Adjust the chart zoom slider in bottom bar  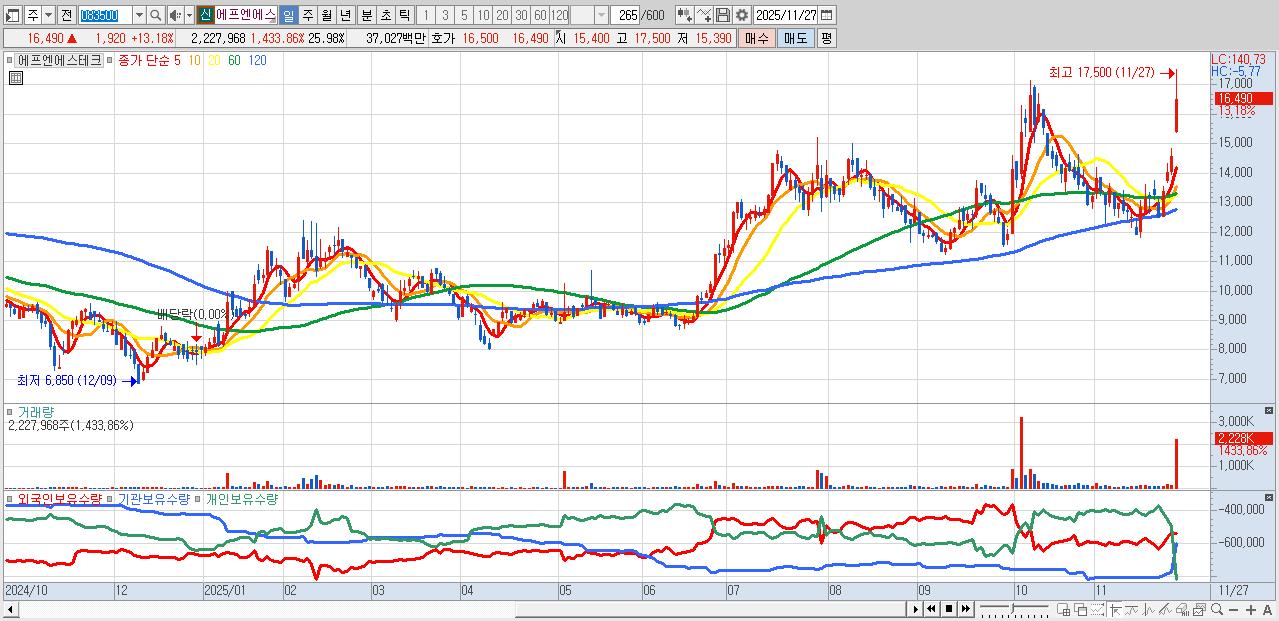point(1014,609)
